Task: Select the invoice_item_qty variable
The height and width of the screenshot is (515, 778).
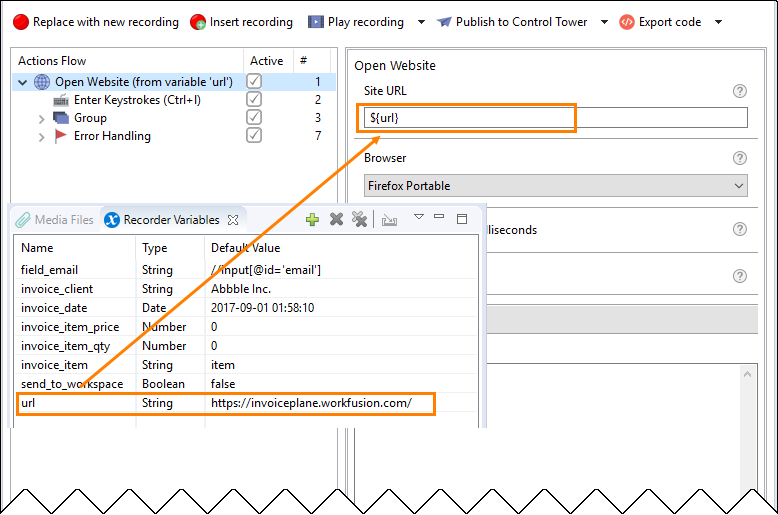Action: 65,346
